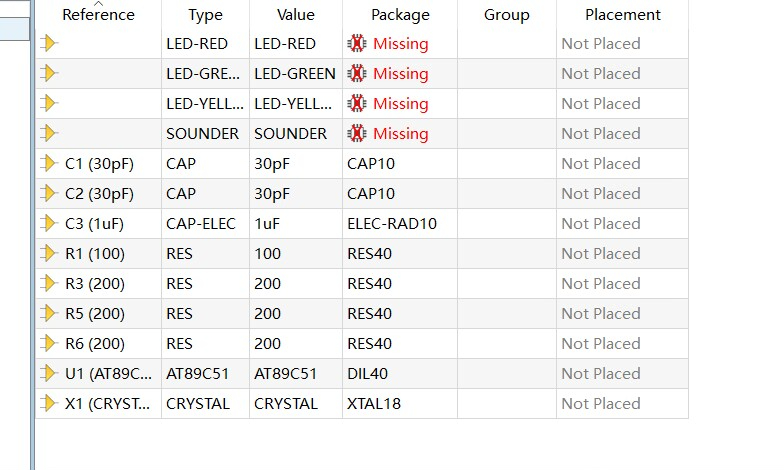
Task: Click the component icon in the LED-RED row
Action: pyautogui.click(x=48, y=44)
